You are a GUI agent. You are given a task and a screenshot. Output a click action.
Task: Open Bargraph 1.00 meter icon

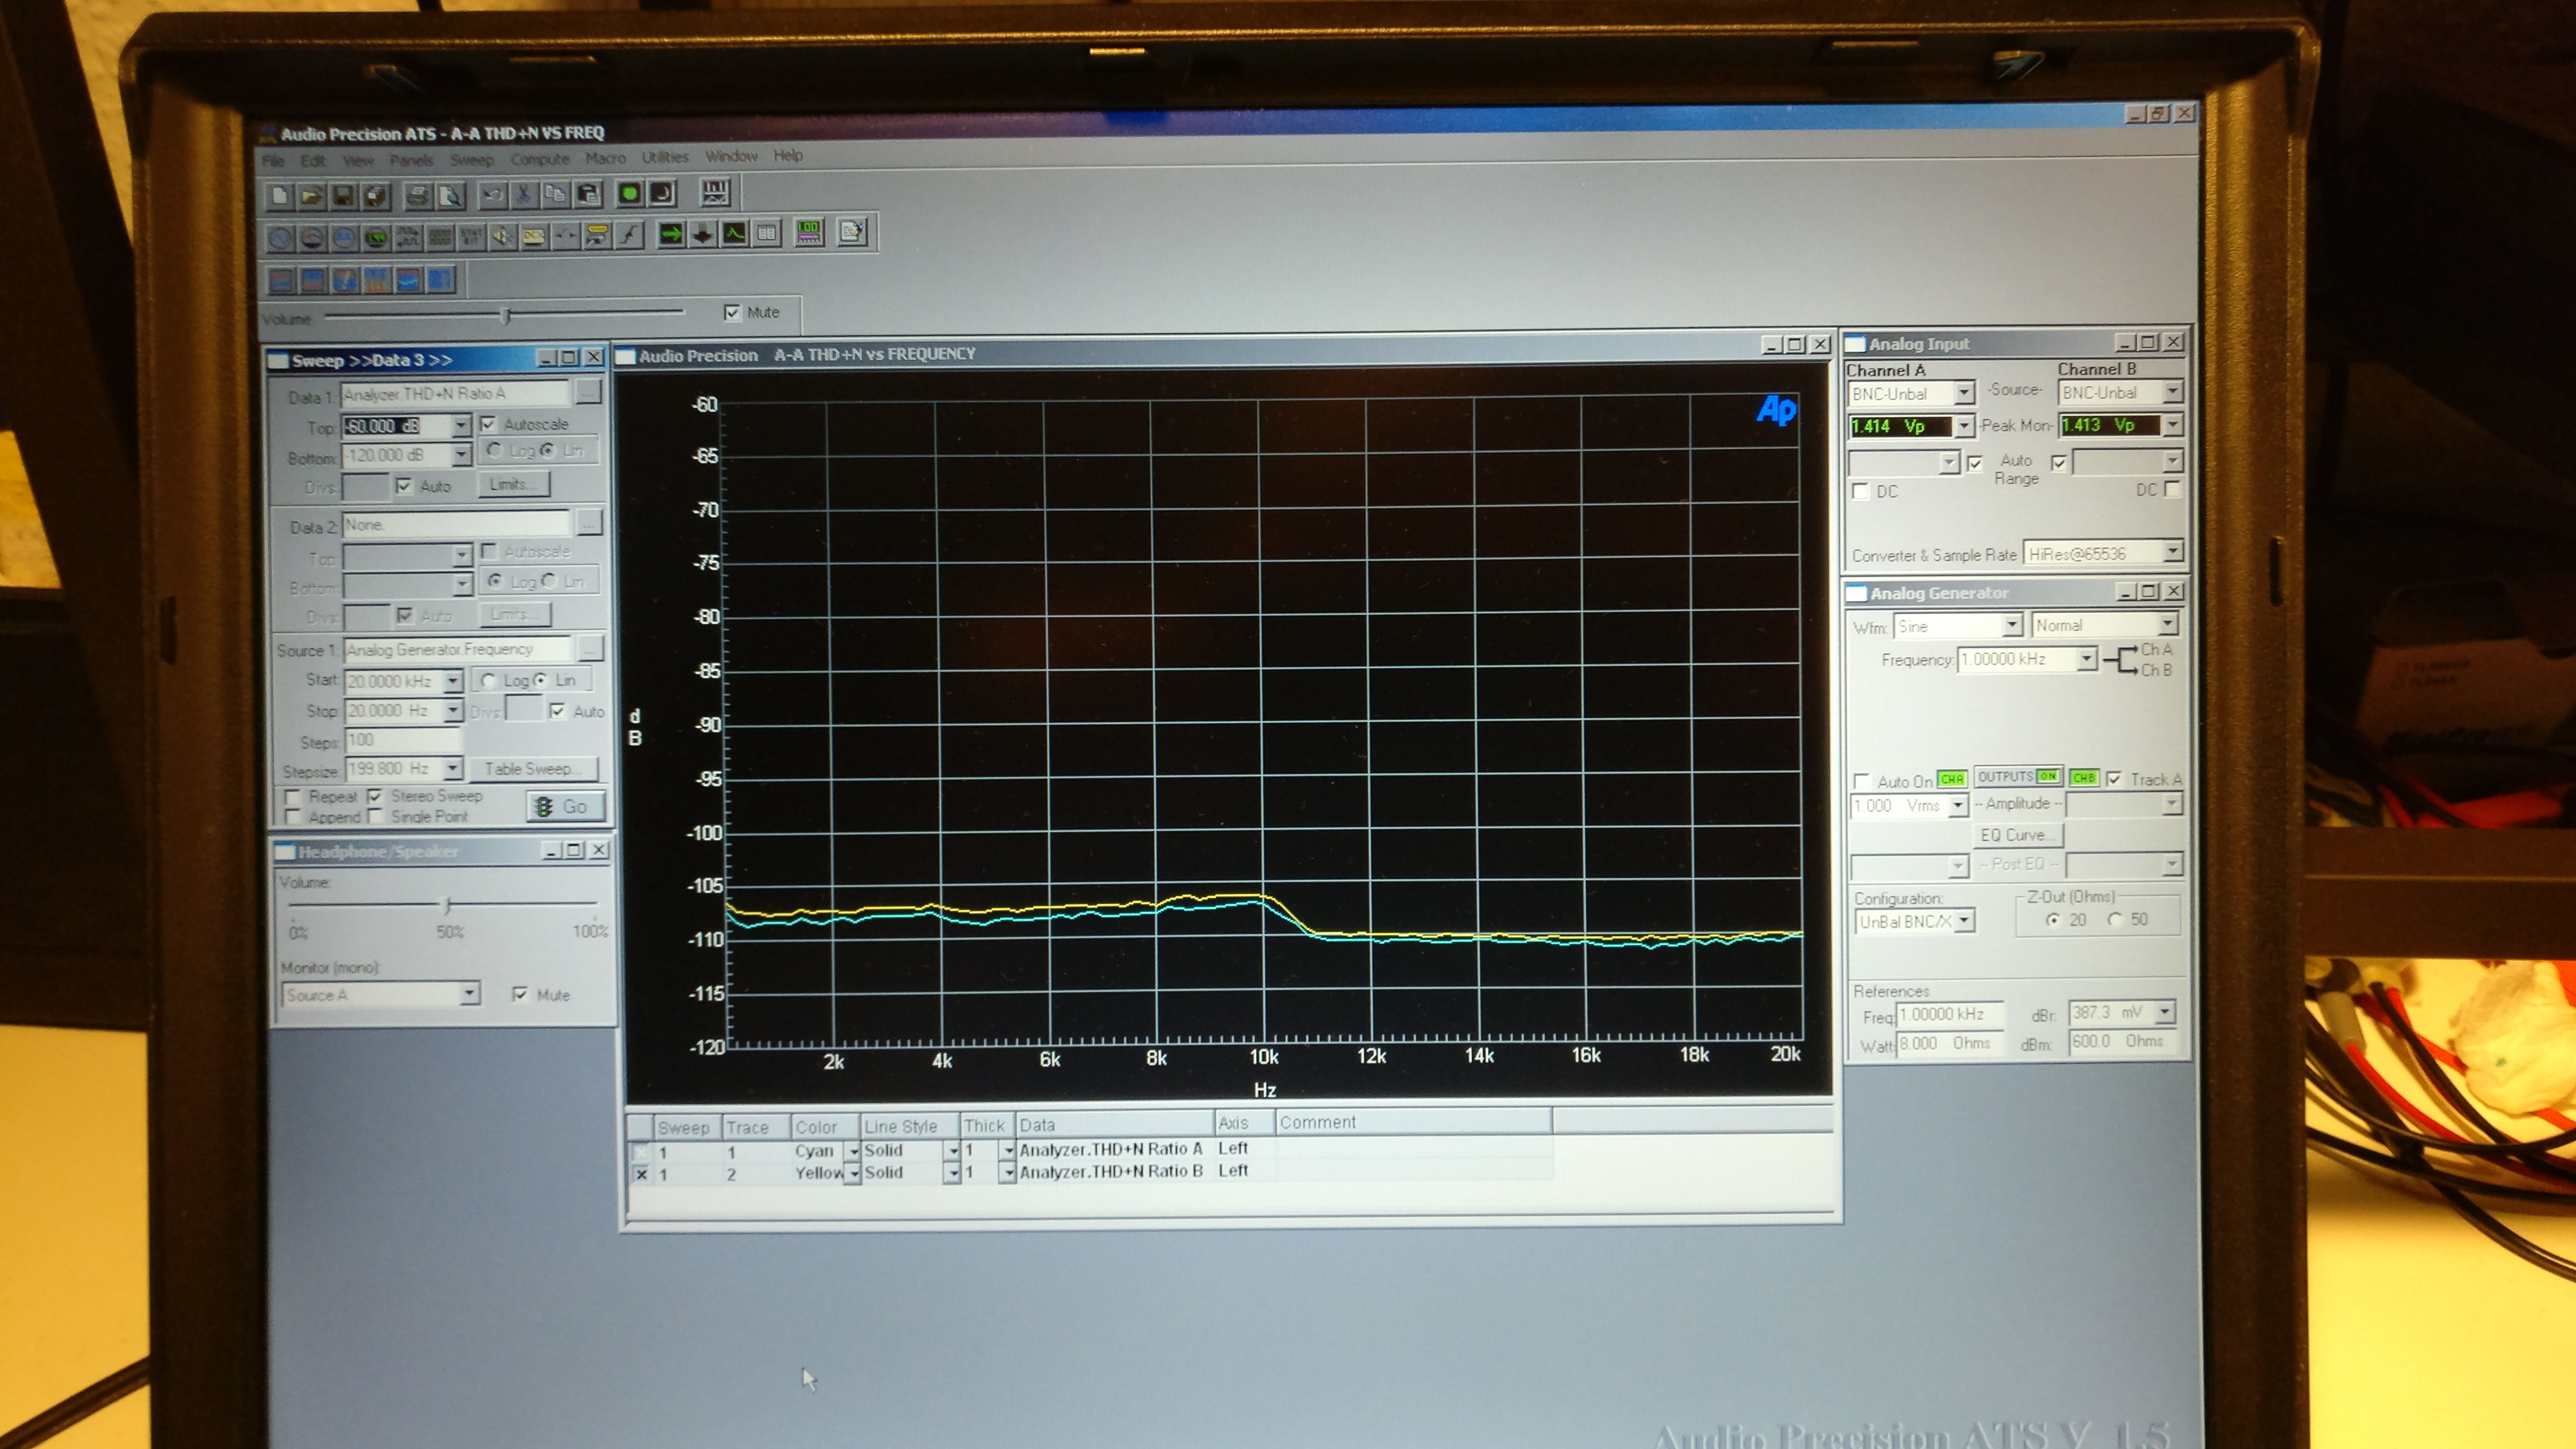click(x=809, y=233)
